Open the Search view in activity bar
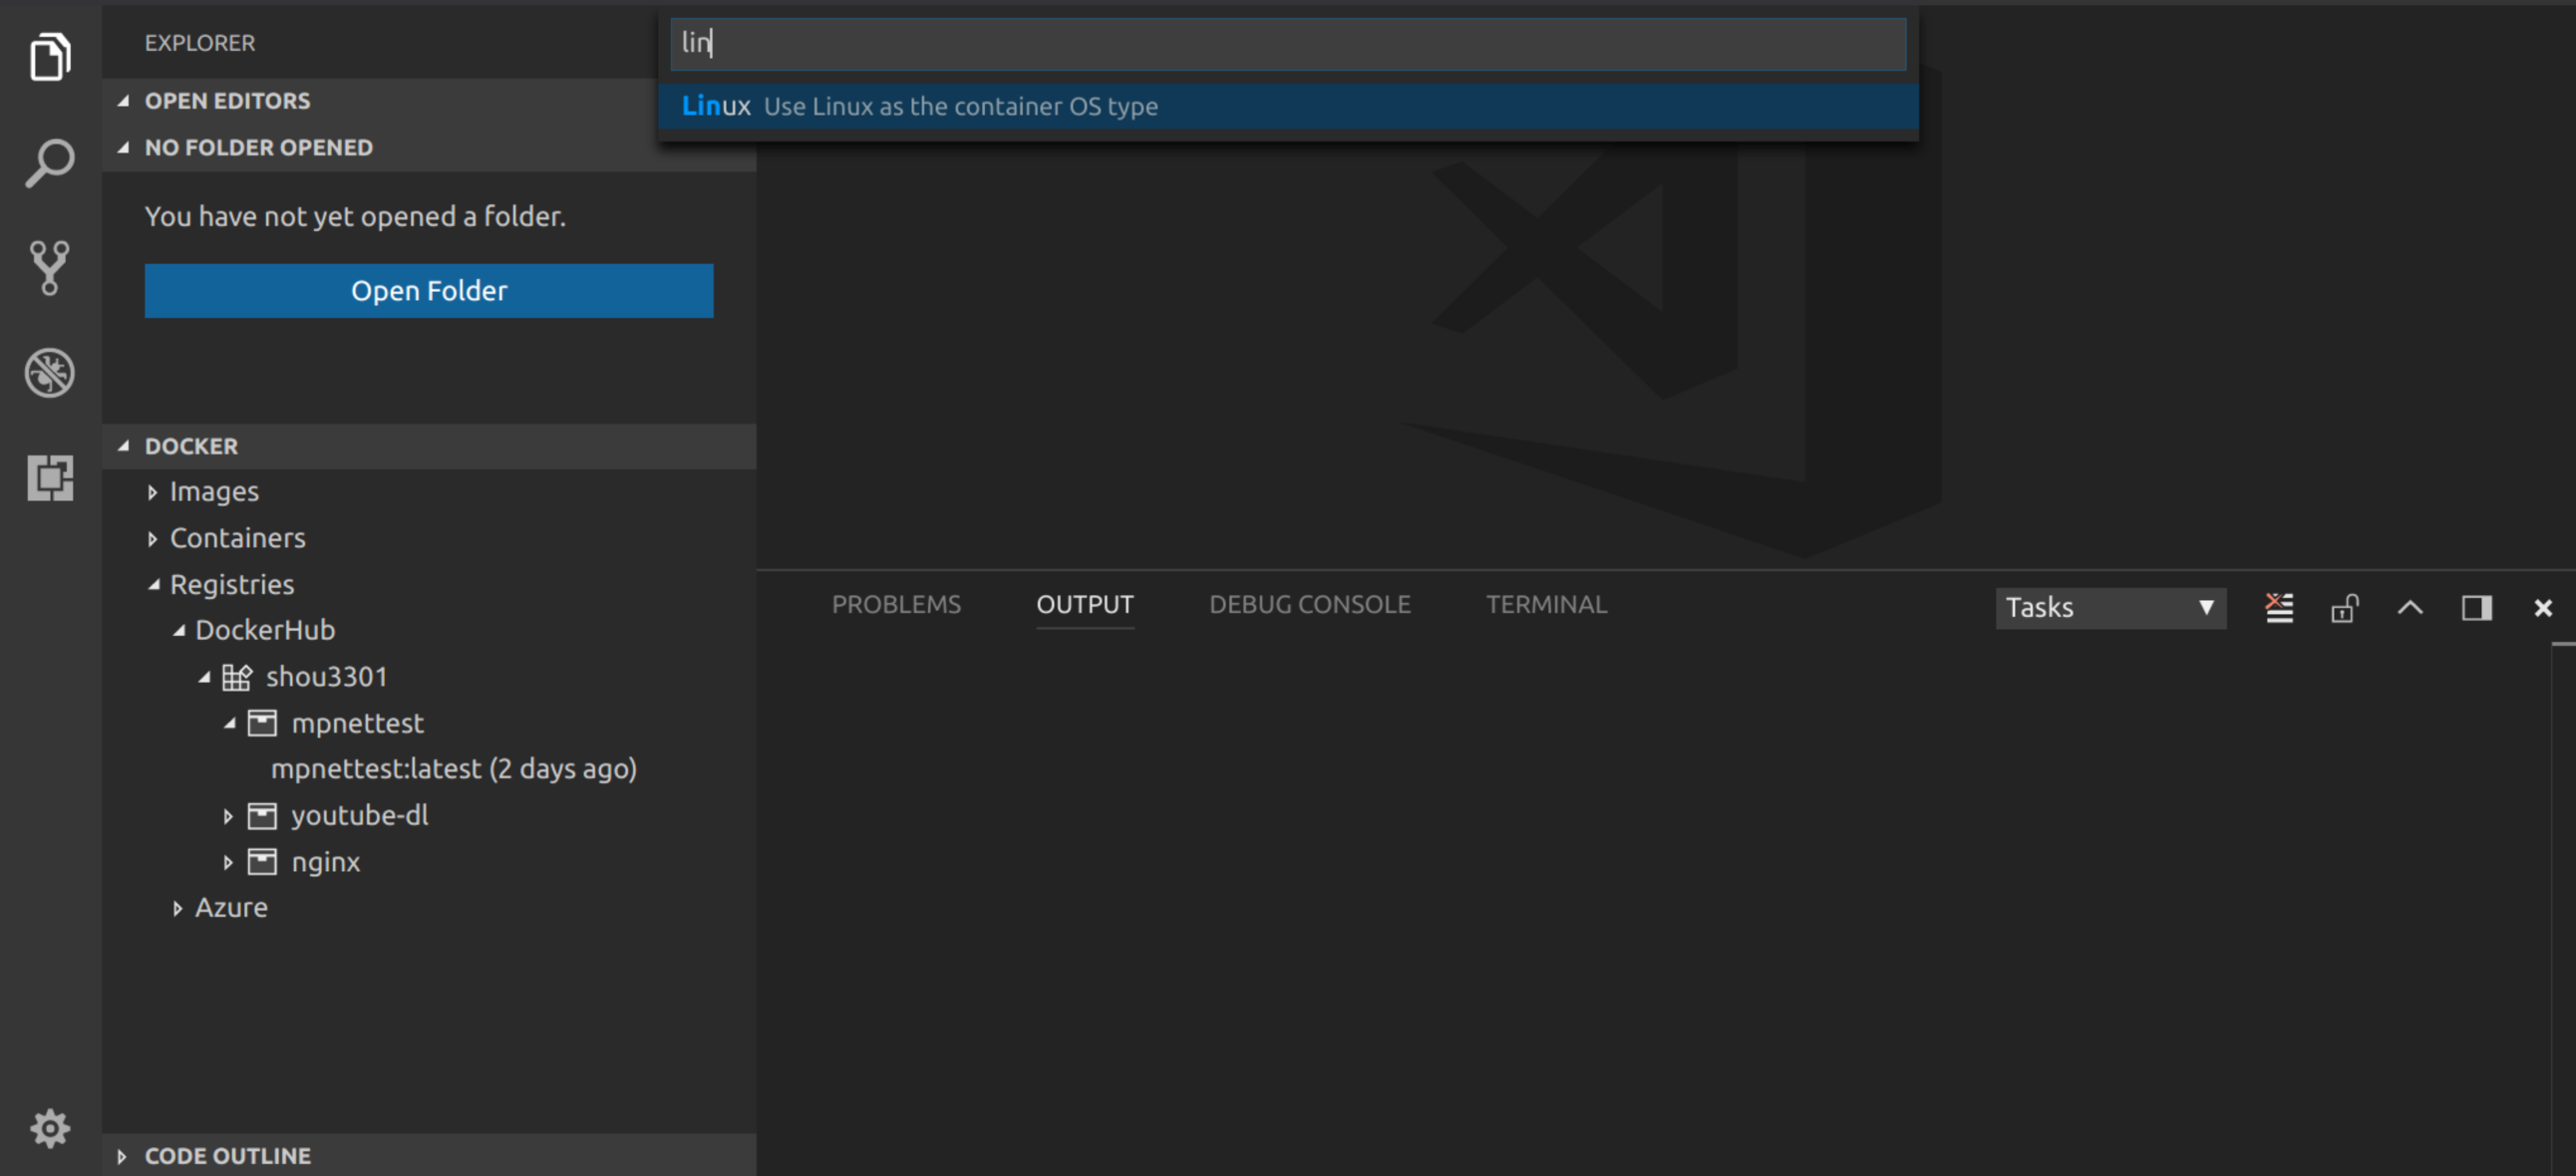Viewport: 2576px width, 1176px height. click(x=50, y=162)
